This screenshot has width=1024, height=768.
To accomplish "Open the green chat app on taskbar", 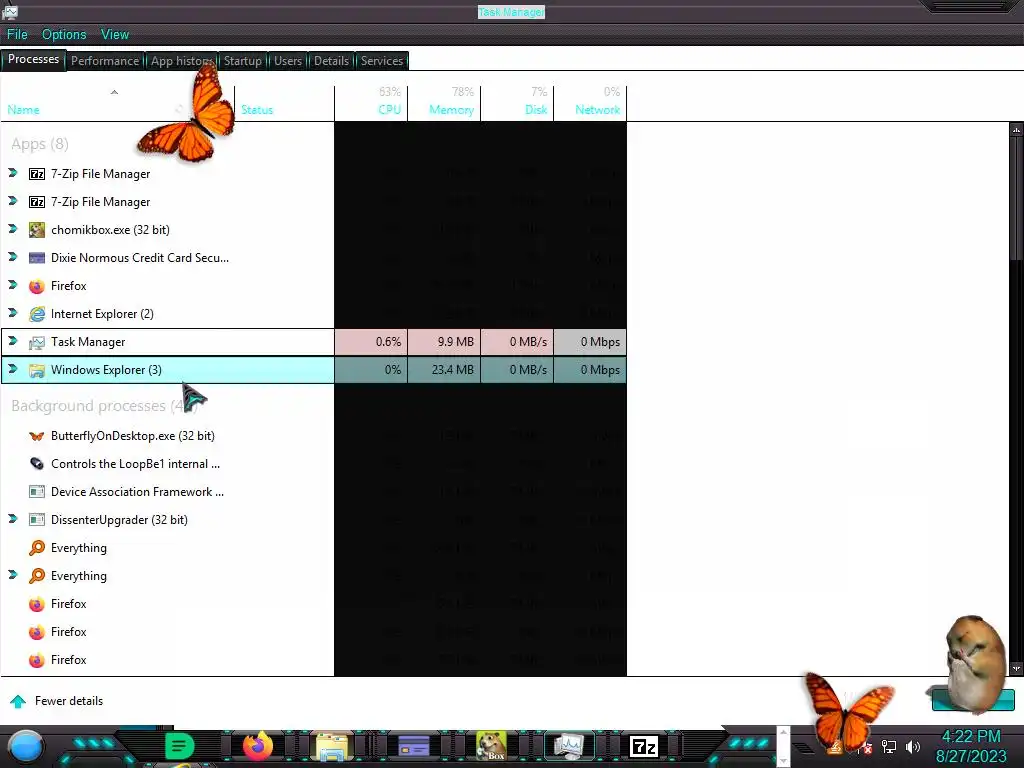I will (179, 746).
